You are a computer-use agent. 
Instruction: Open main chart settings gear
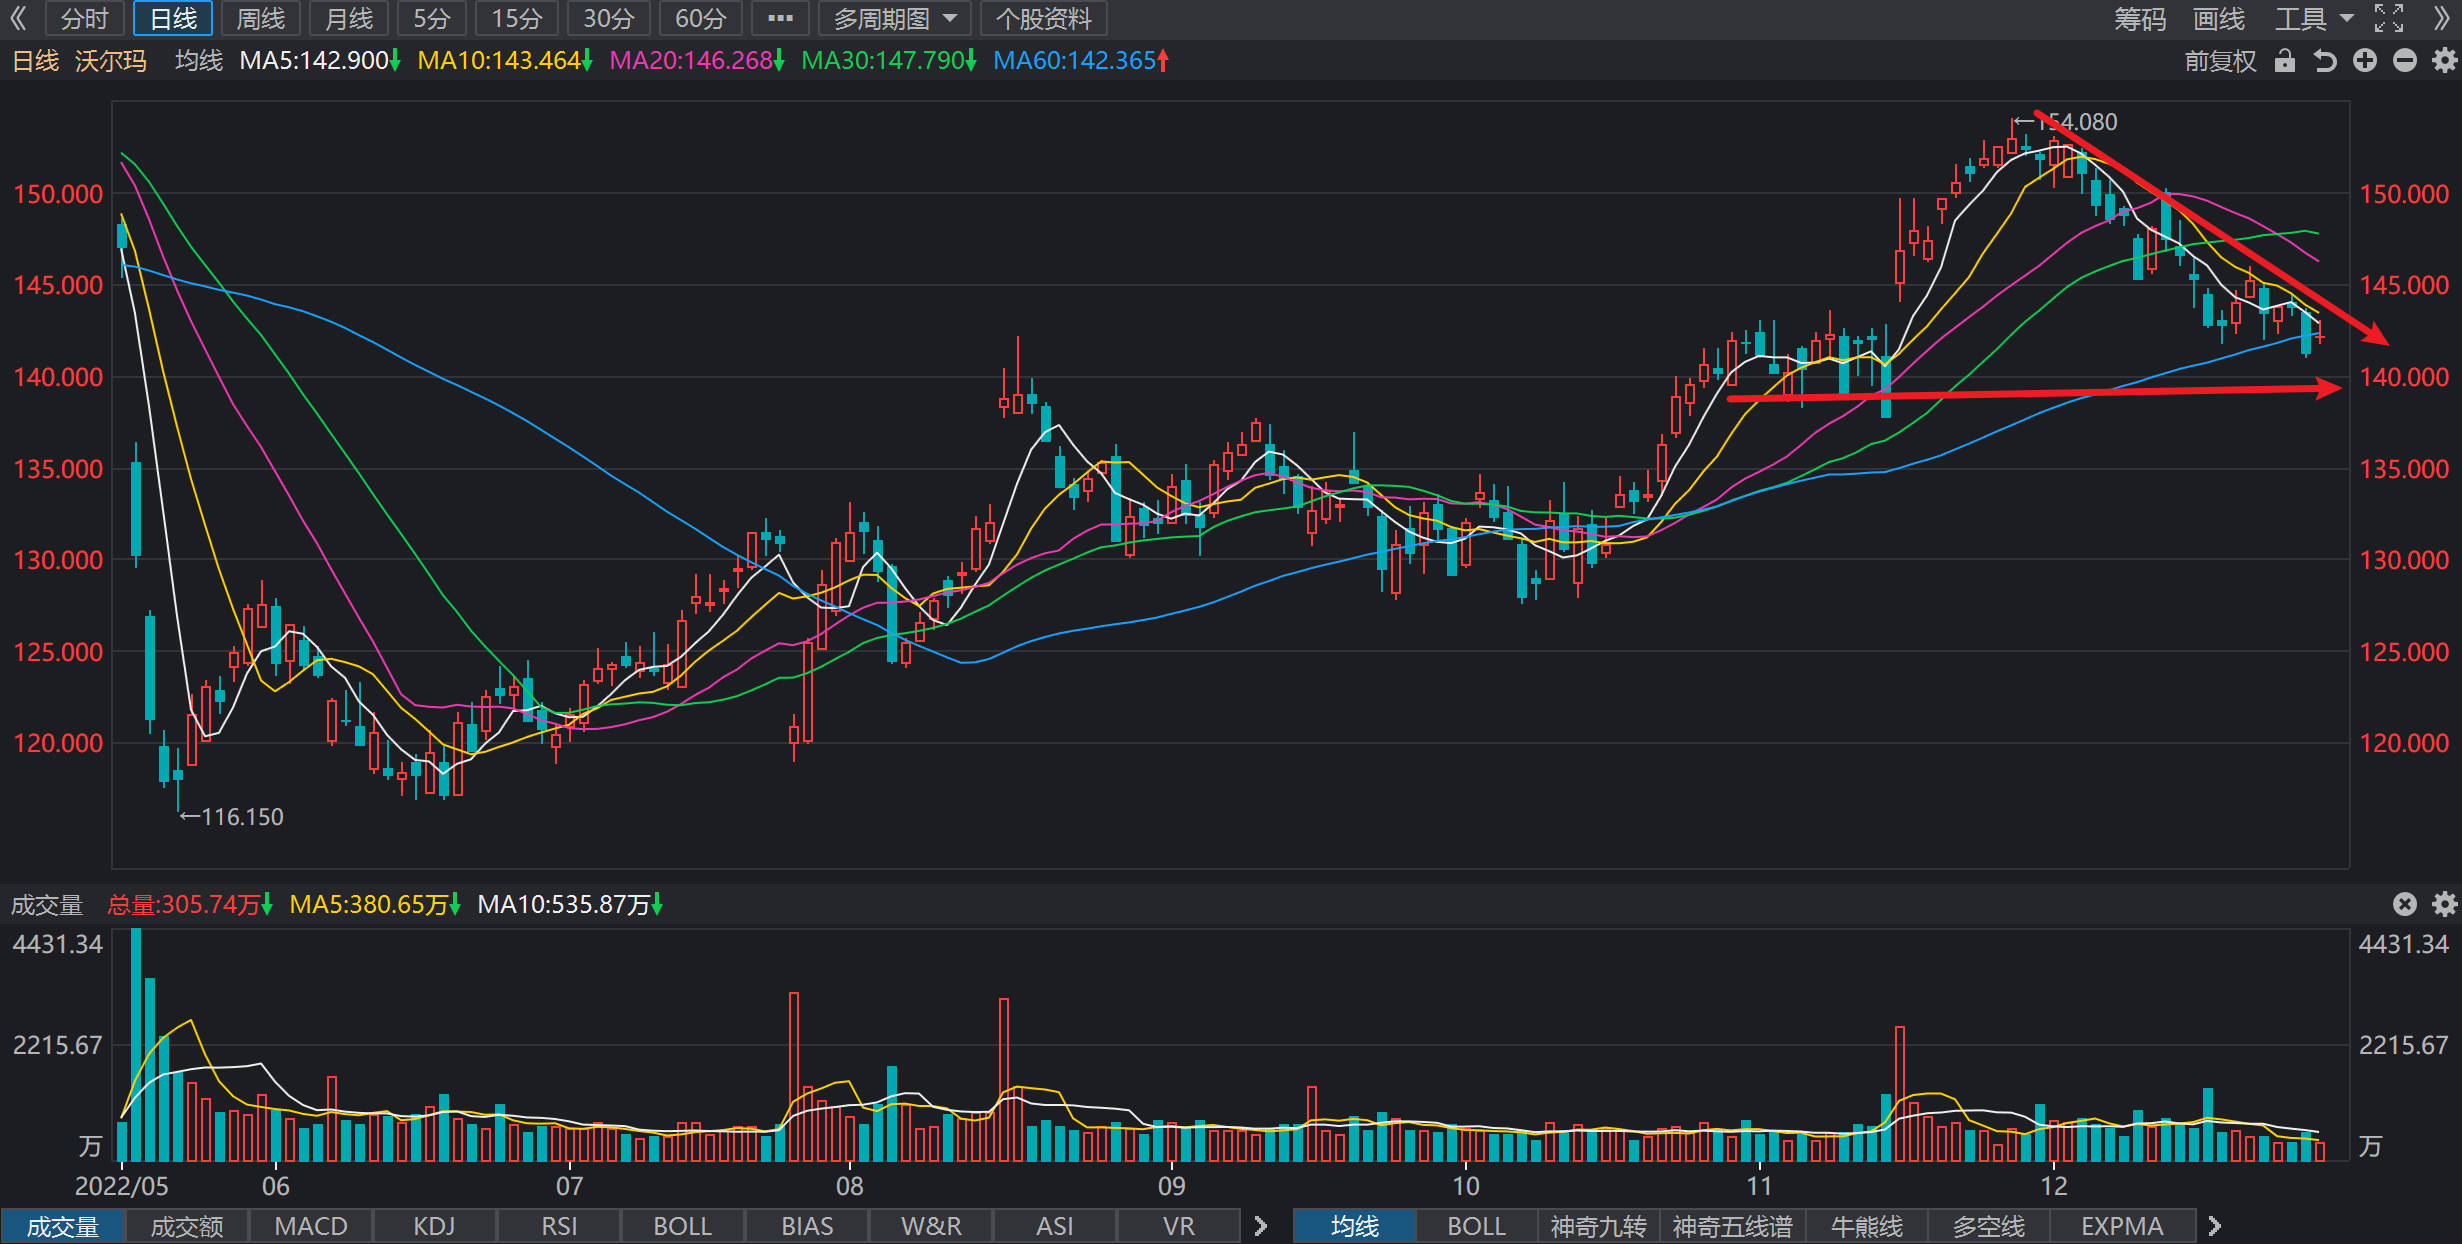[x=2444, y=61]
